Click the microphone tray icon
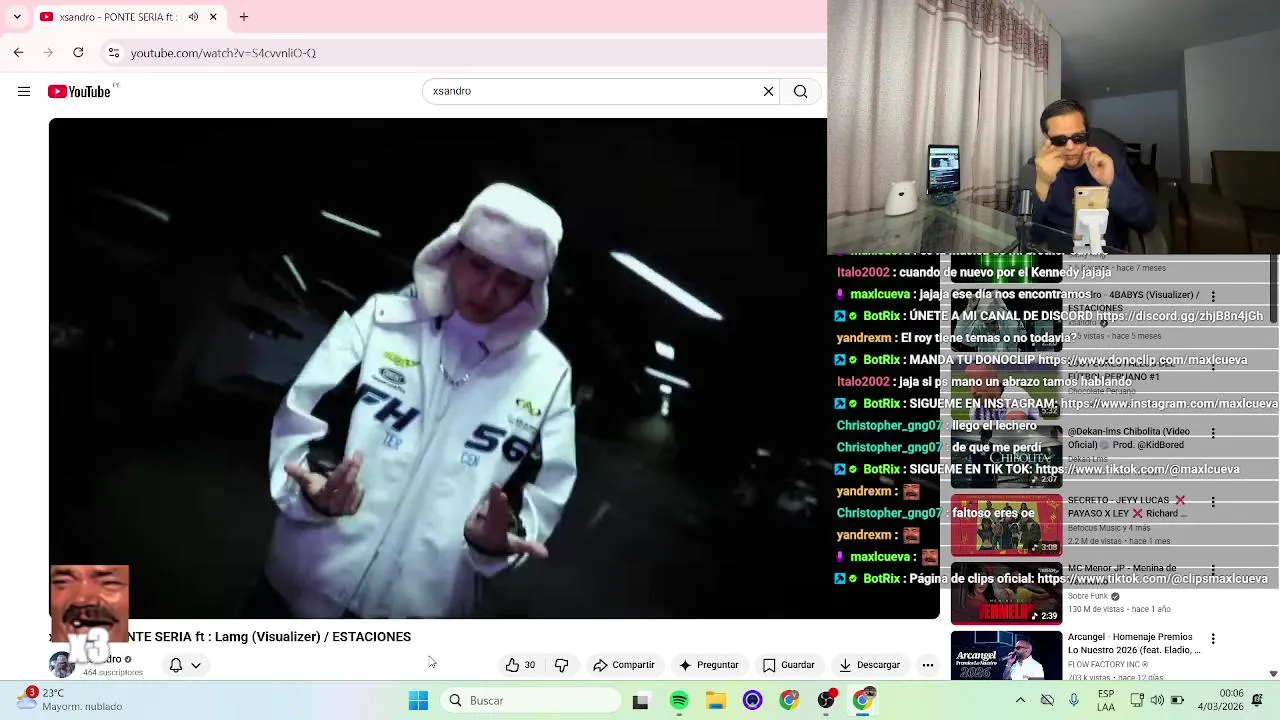 coord(1074,700)
